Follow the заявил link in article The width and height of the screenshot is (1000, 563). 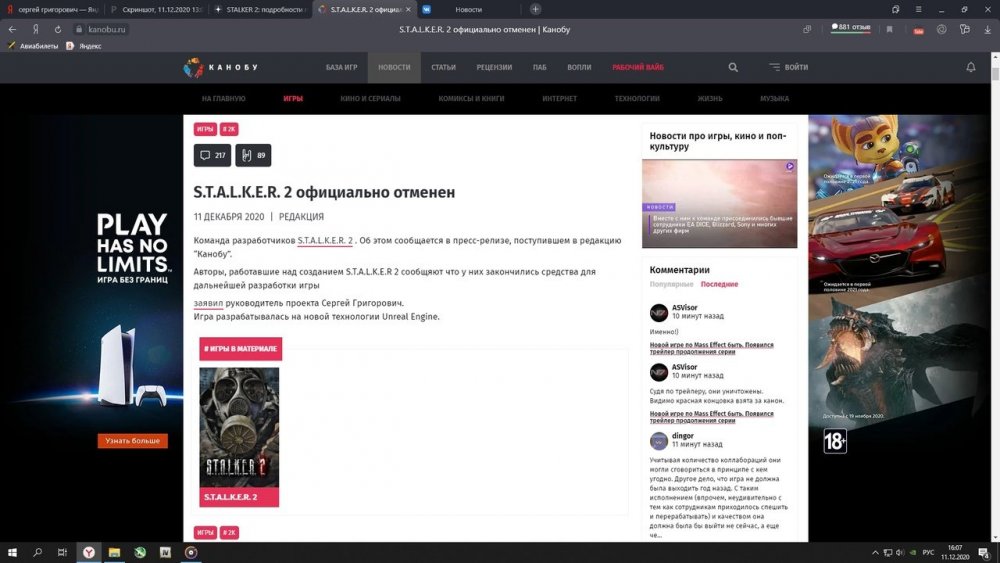pos(208,303)
